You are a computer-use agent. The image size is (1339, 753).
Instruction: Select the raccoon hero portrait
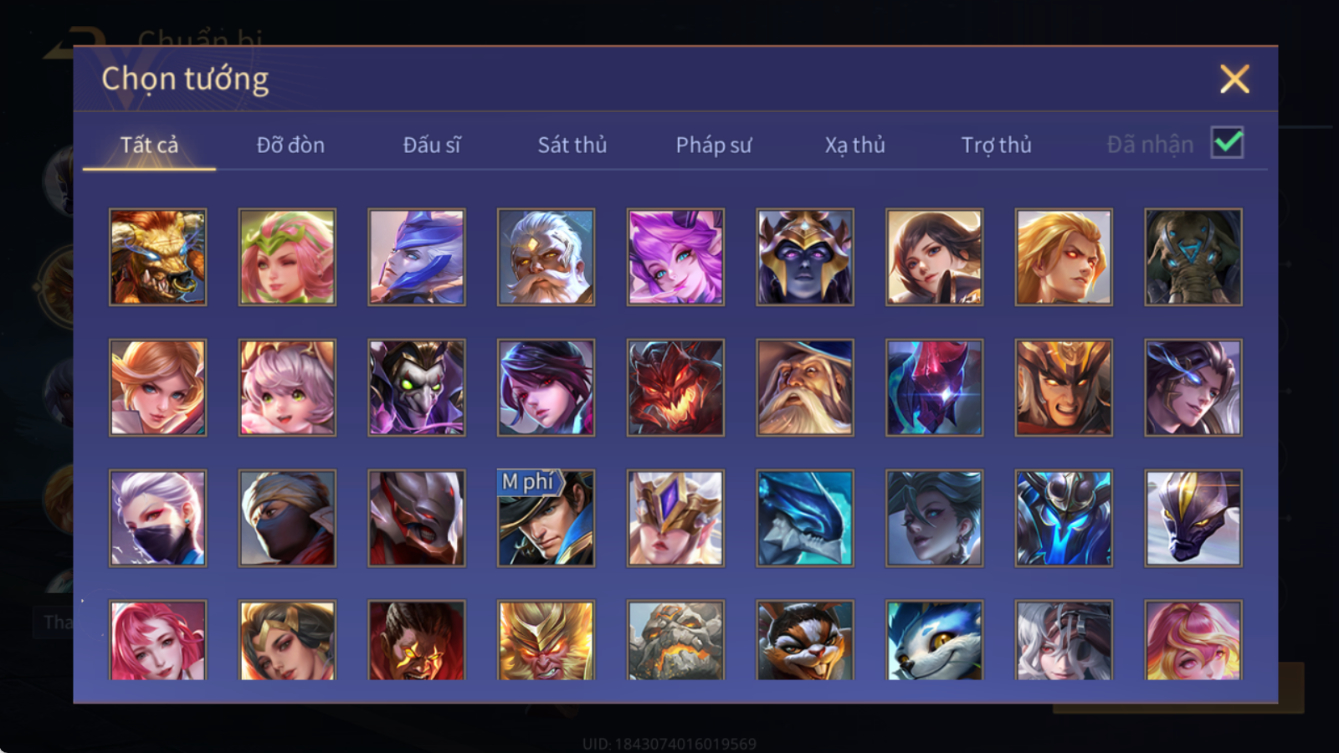coord(805,641)
